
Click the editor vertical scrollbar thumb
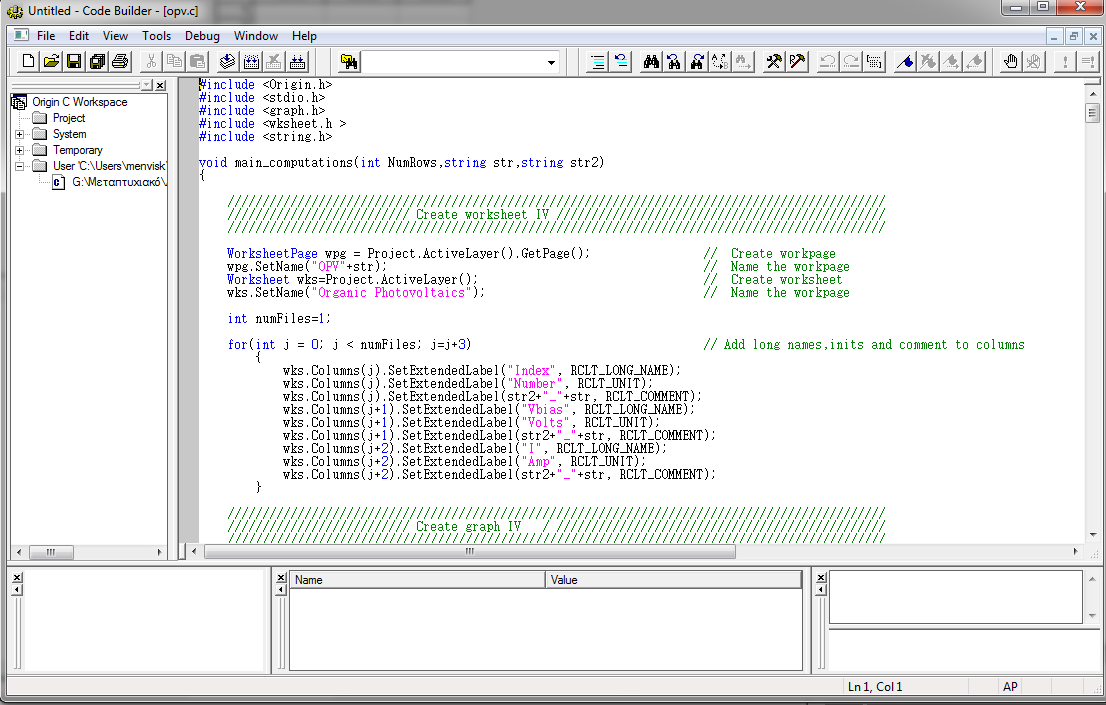(1093, 113)
